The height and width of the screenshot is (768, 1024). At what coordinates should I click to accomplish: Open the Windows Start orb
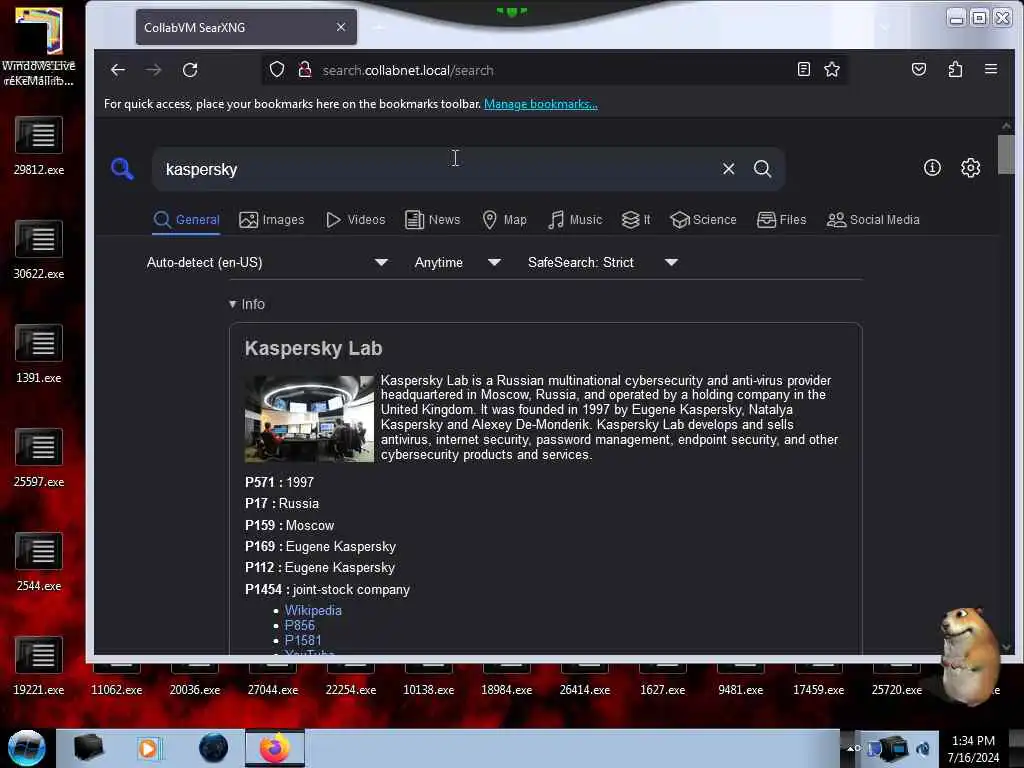coord(27,748)
